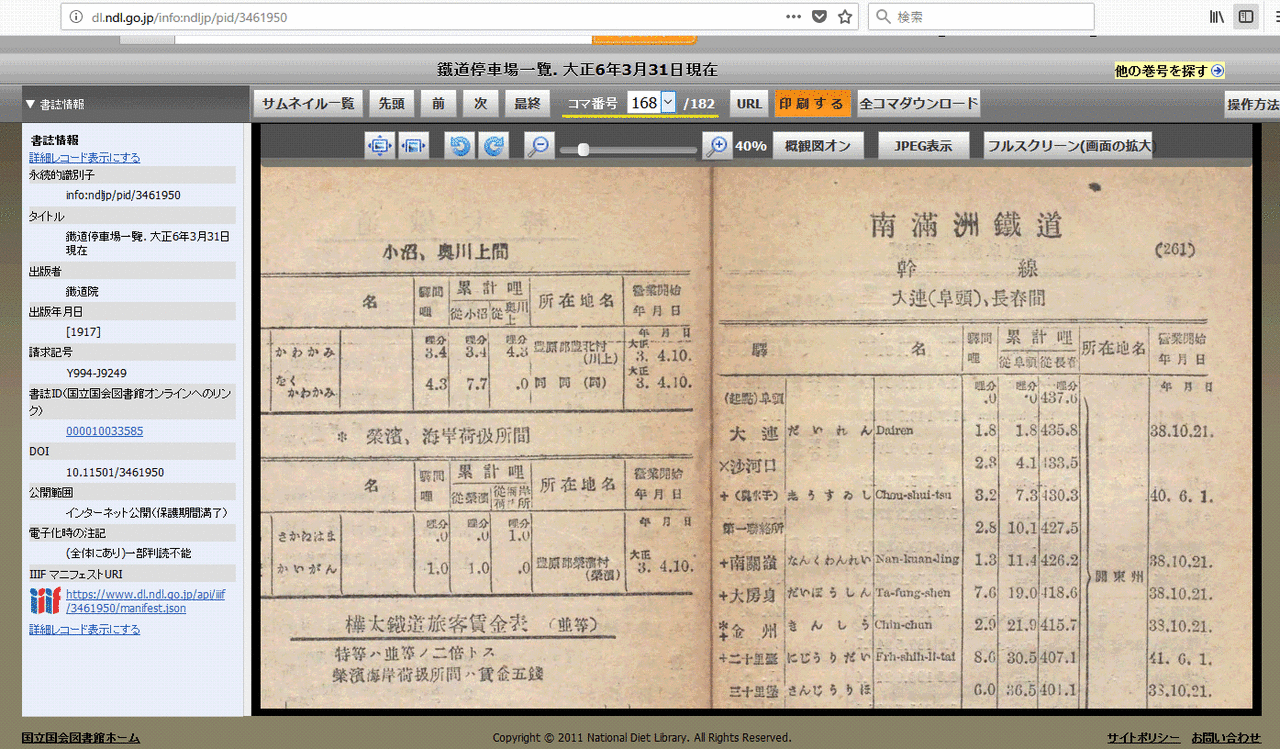Screen dimensions: 1280x749
Task: Zoom out with the minus magnifier
Action: point(539,146)
